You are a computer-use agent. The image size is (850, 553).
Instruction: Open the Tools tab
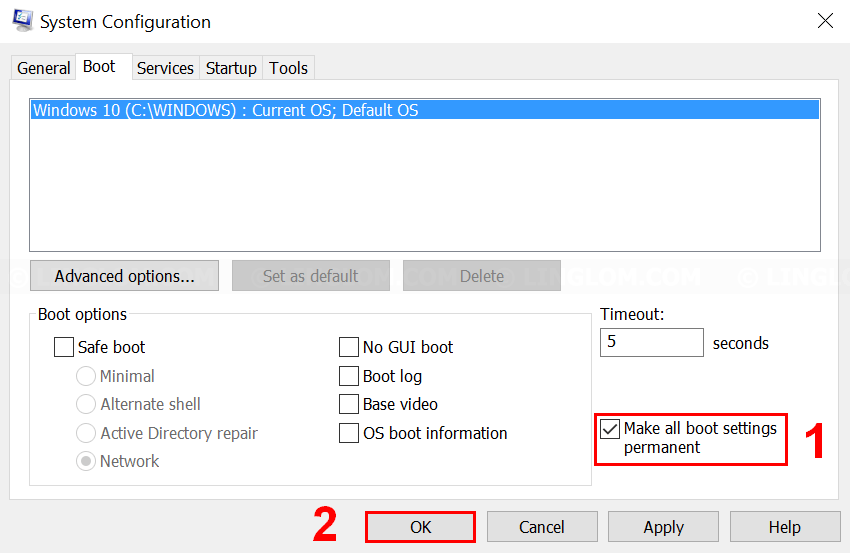coord(288,68)
